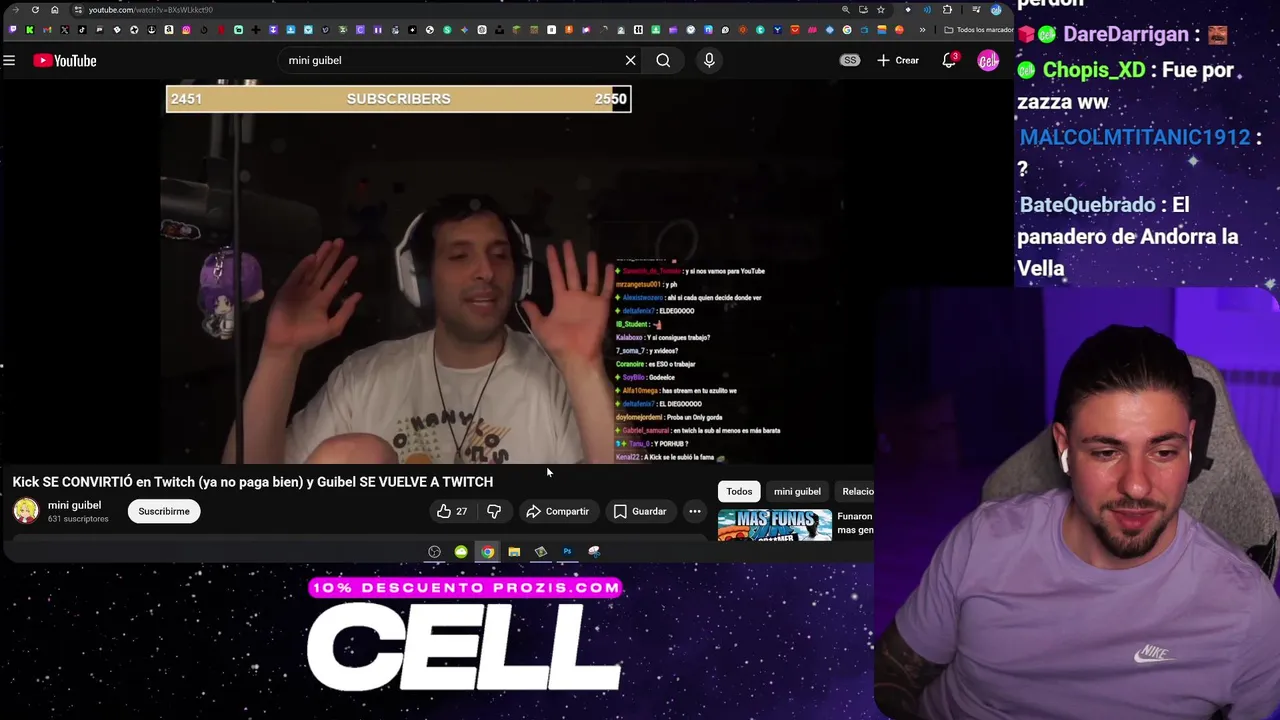1280x720 pixels.
Task: Share video using Compartir button
Action: tap(558, 511)
